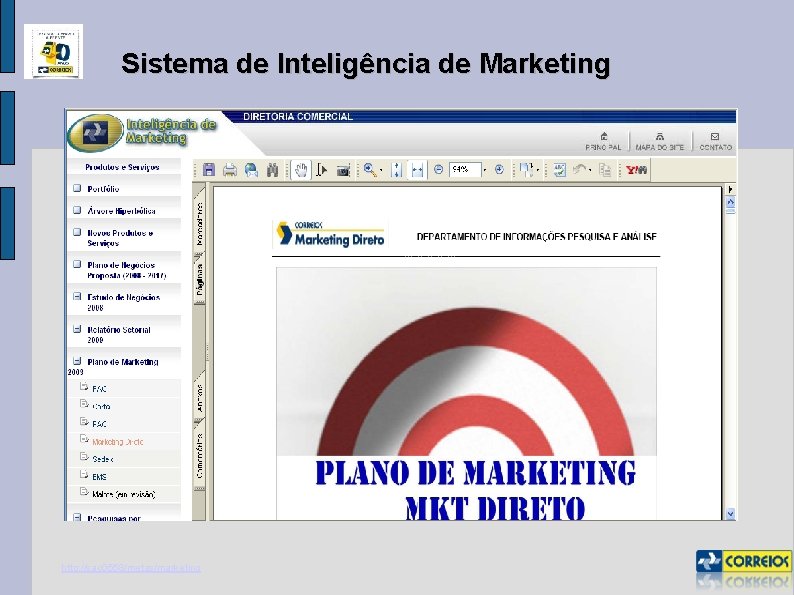Click the zoom in plus button

[499, 170]
